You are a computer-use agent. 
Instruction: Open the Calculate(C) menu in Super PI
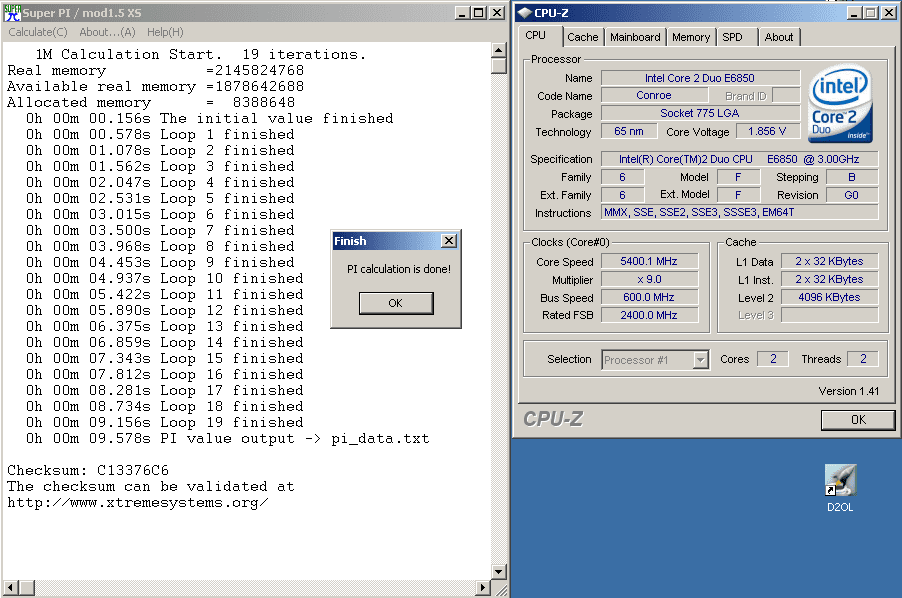38,32
